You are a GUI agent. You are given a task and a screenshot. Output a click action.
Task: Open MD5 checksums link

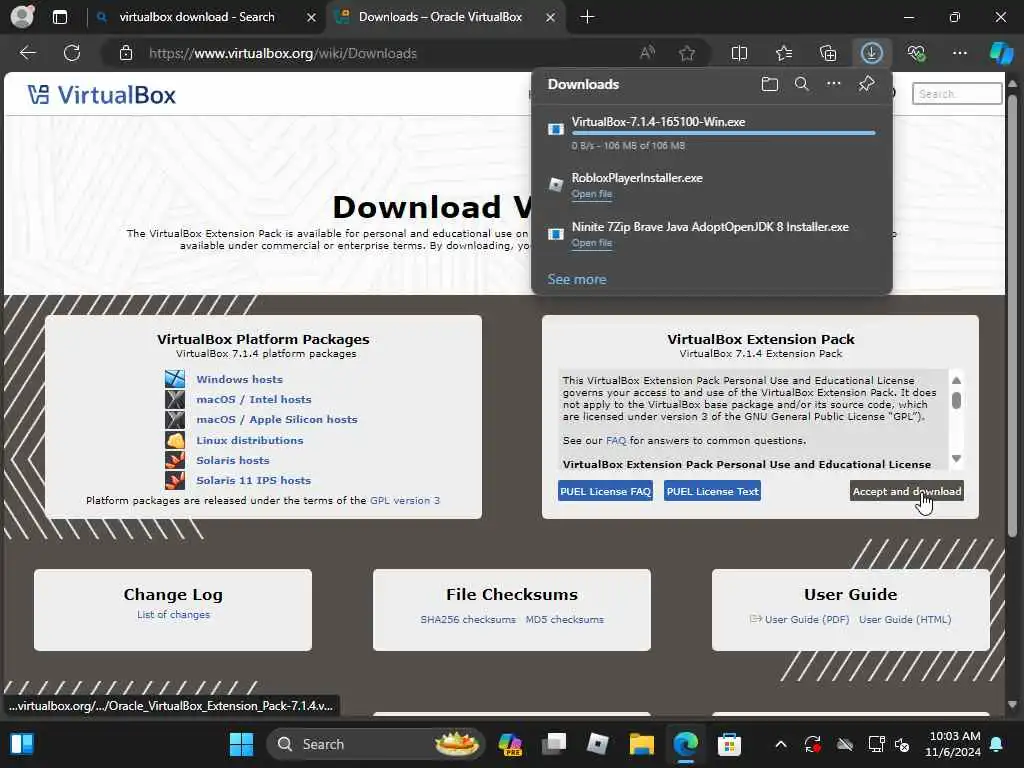point(564,619)
